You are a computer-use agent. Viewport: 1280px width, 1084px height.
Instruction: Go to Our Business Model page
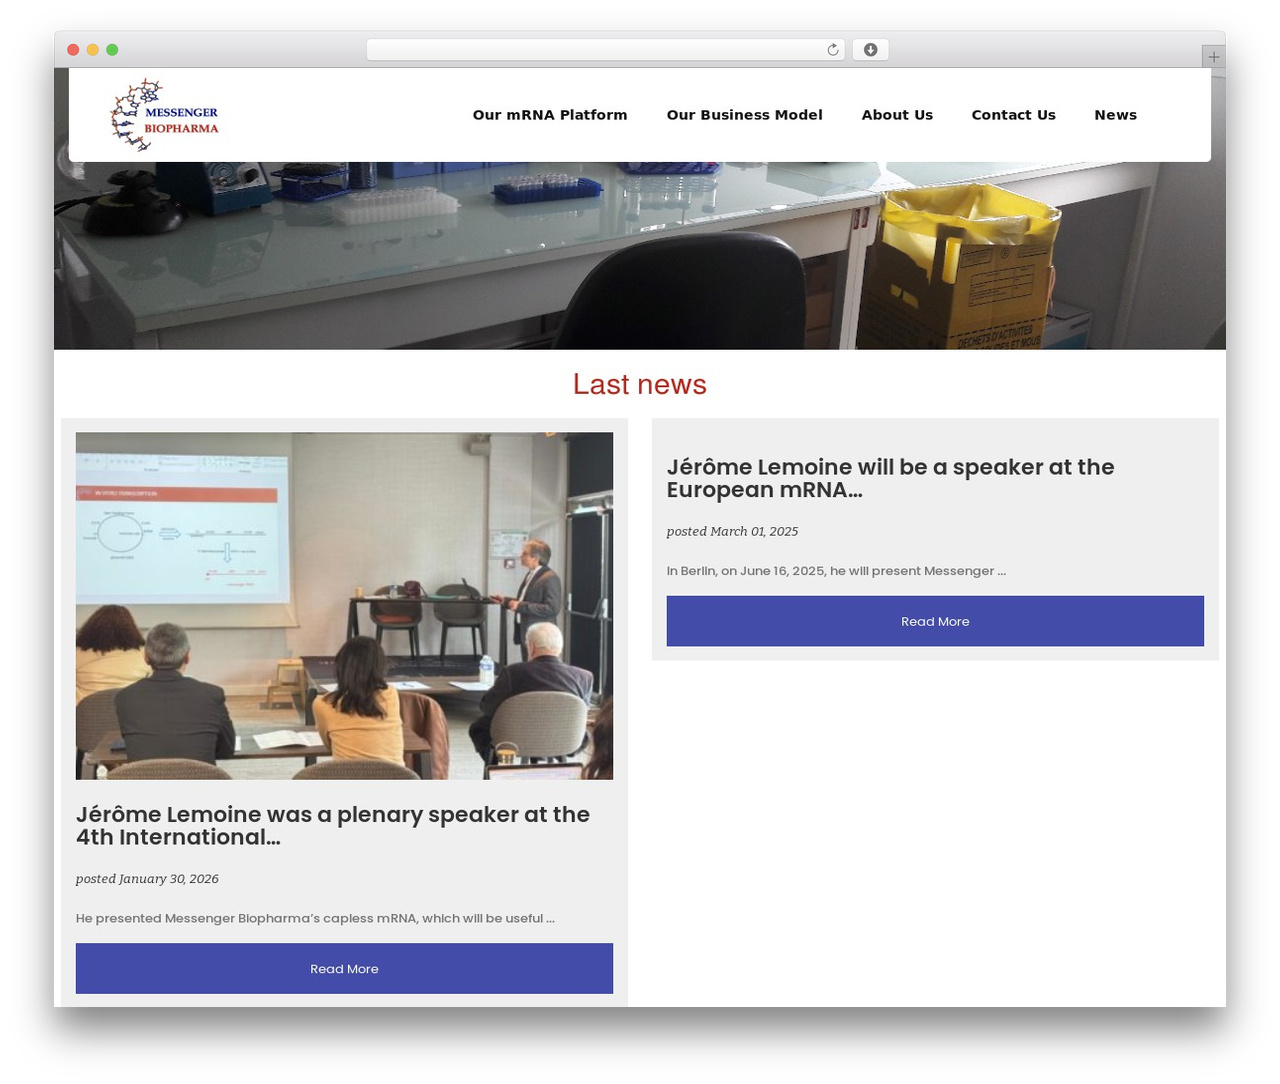coord(745,115)
